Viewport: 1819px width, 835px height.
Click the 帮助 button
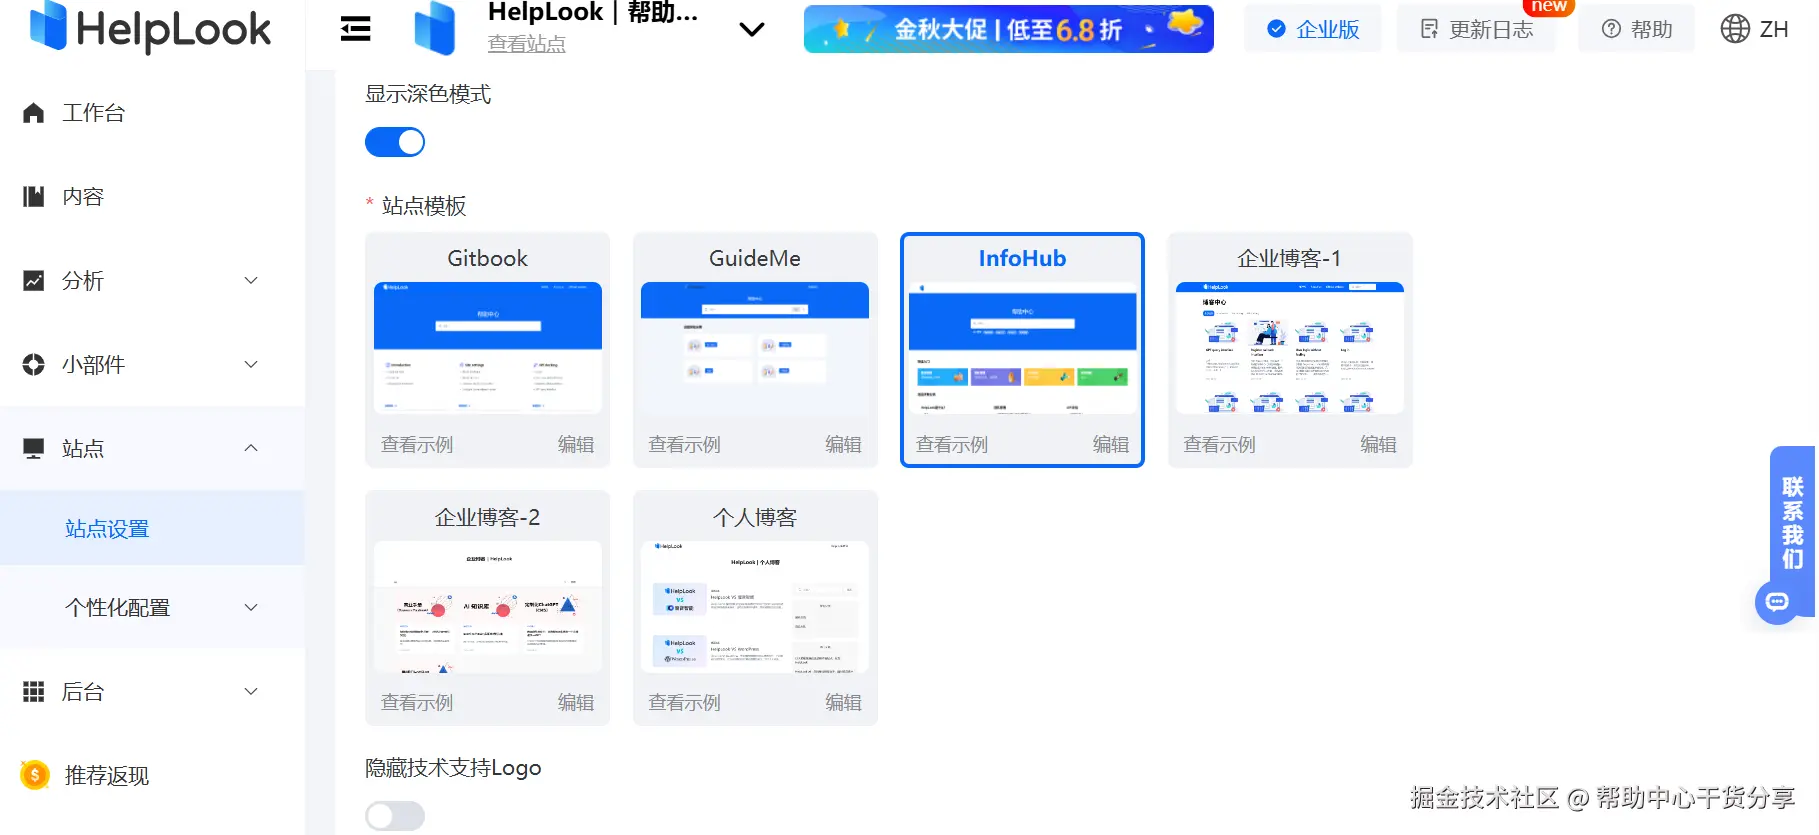point(1636,29)
